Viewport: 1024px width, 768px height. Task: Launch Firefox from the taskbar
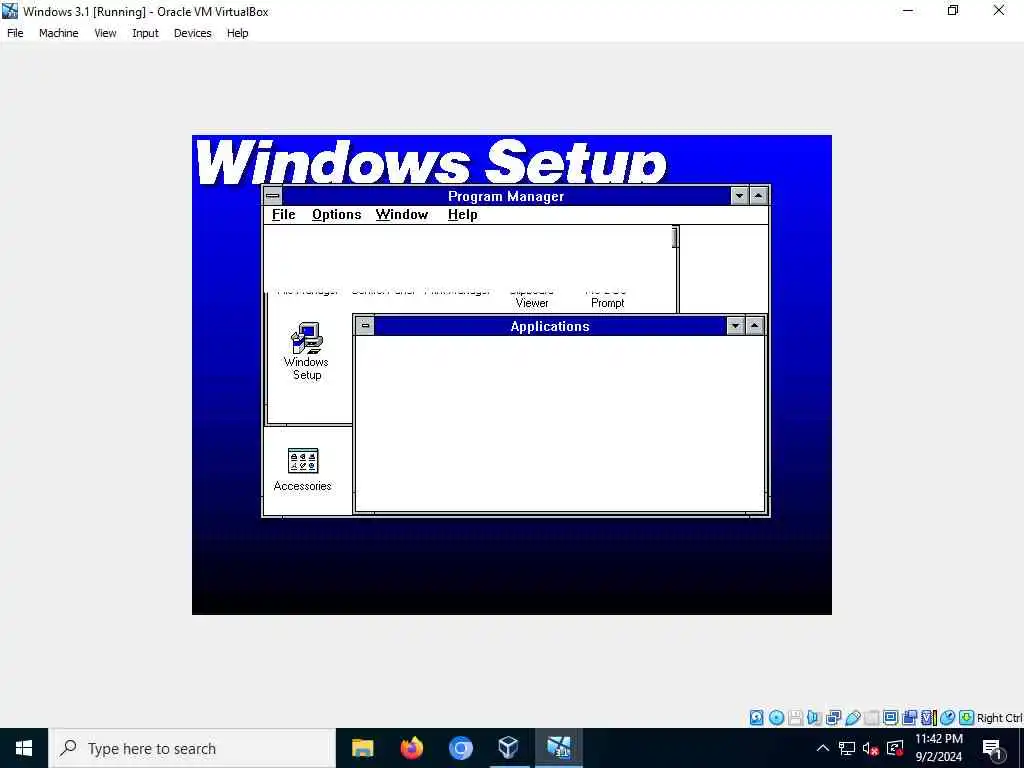411,748
